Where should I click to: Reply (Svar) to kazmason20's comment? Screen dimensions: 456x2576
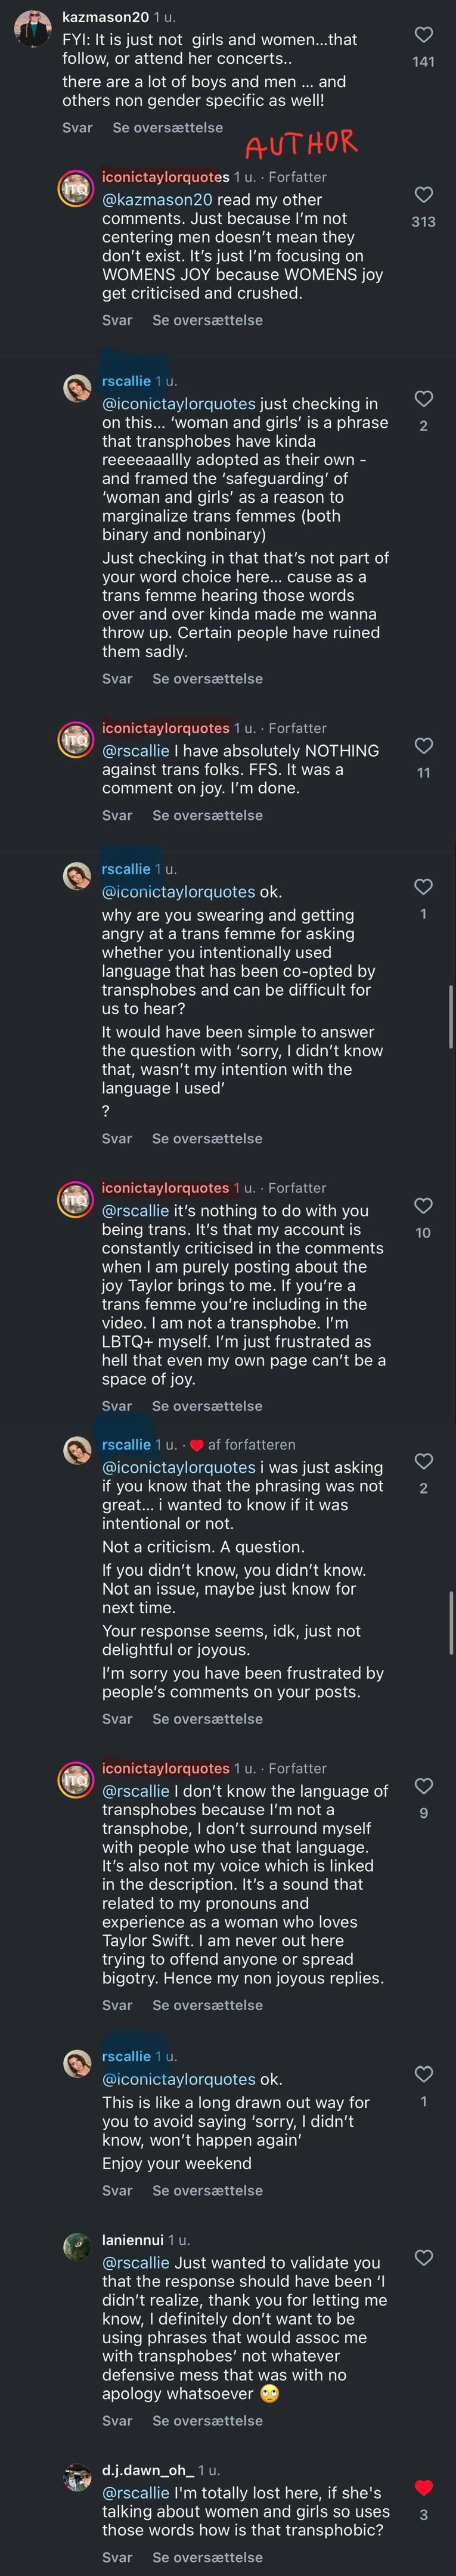click(x=77, y=128)
